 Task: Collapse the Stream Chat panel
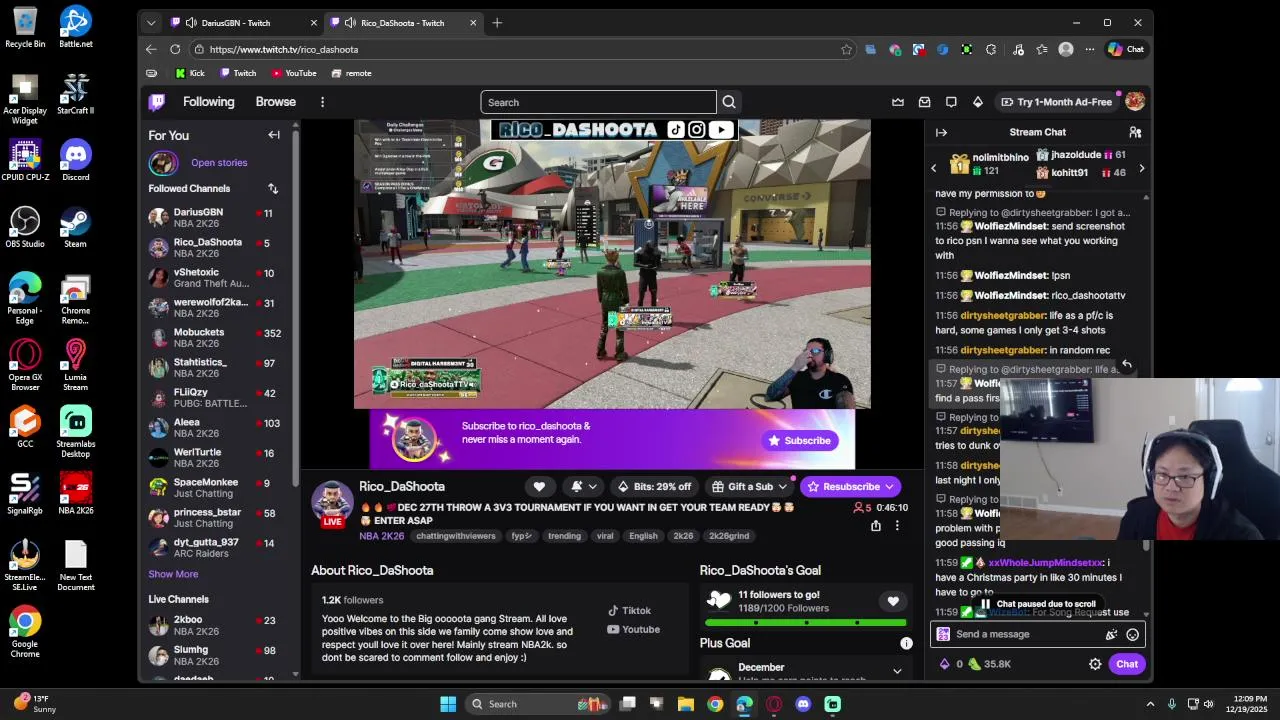pyautogui.click(x=941, y=132)
